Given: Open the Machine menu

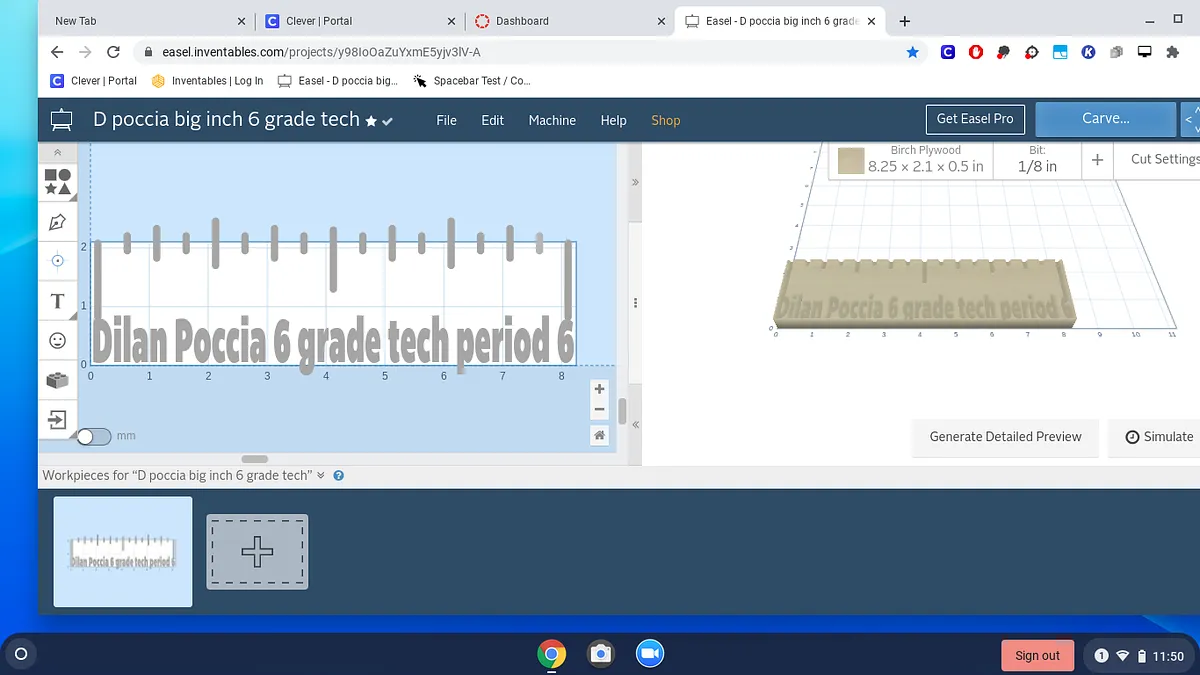Looking at the screenshot, I should click(552, 120).
